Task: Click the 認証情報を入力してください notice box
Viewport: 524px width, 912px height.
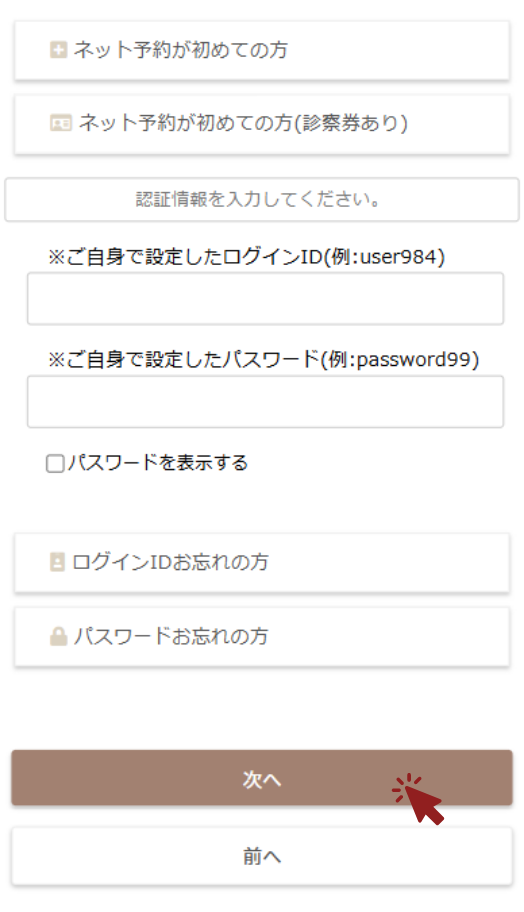Action: tap(262, 200)
